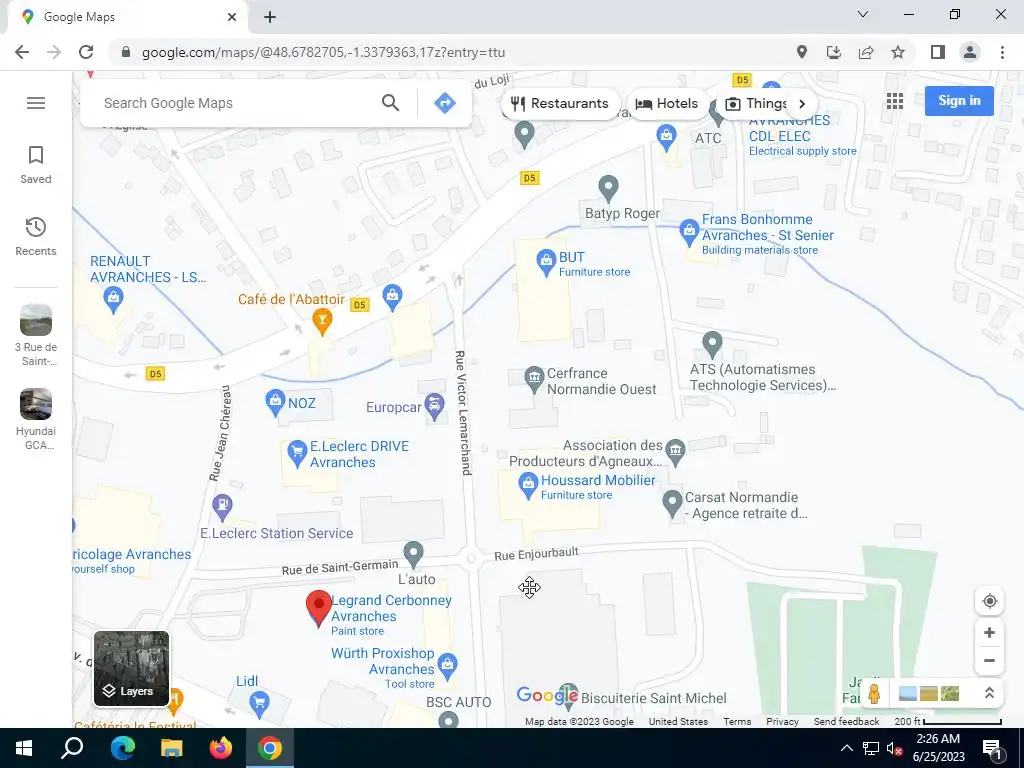Filter map by Things to do
The image size is (1024, 768).
tap(756, 103)
